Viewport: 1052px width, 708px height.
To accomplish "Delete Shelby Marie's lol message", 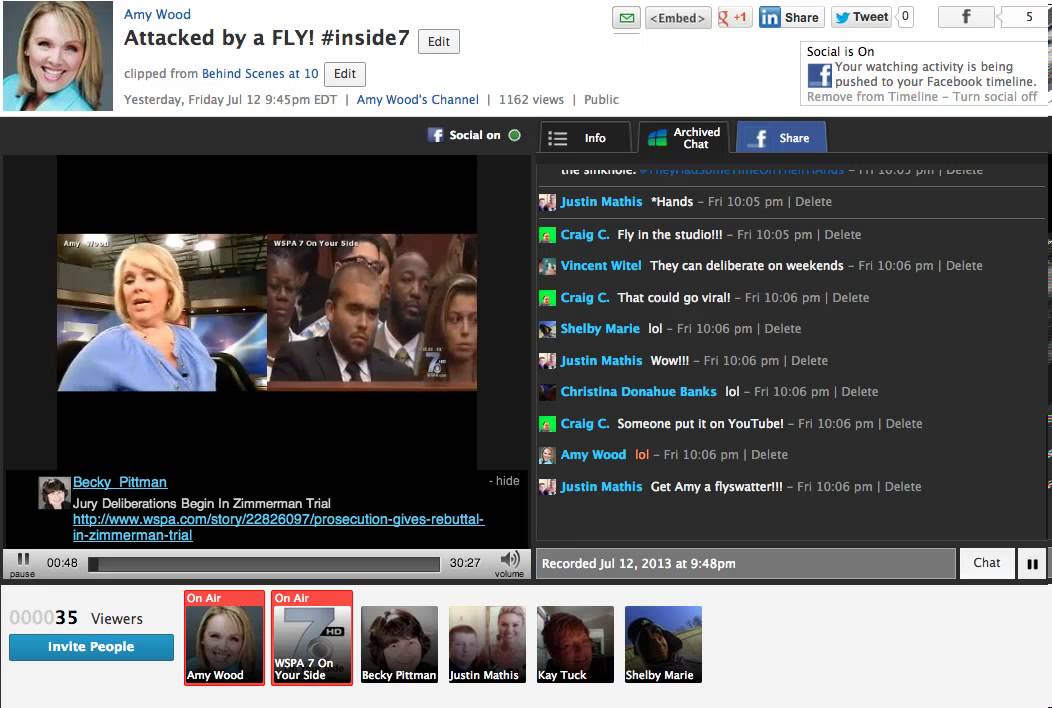I will click(783, 329).
